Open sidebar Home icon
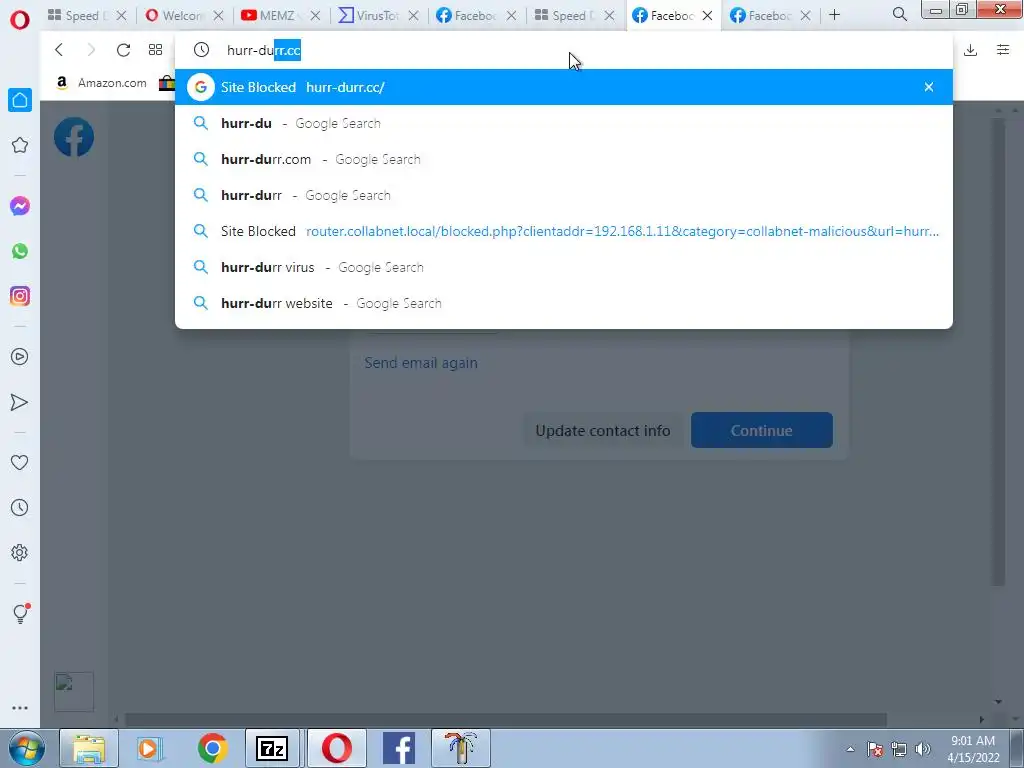The width and height of the screenshot is (1024, 768). 20,100
